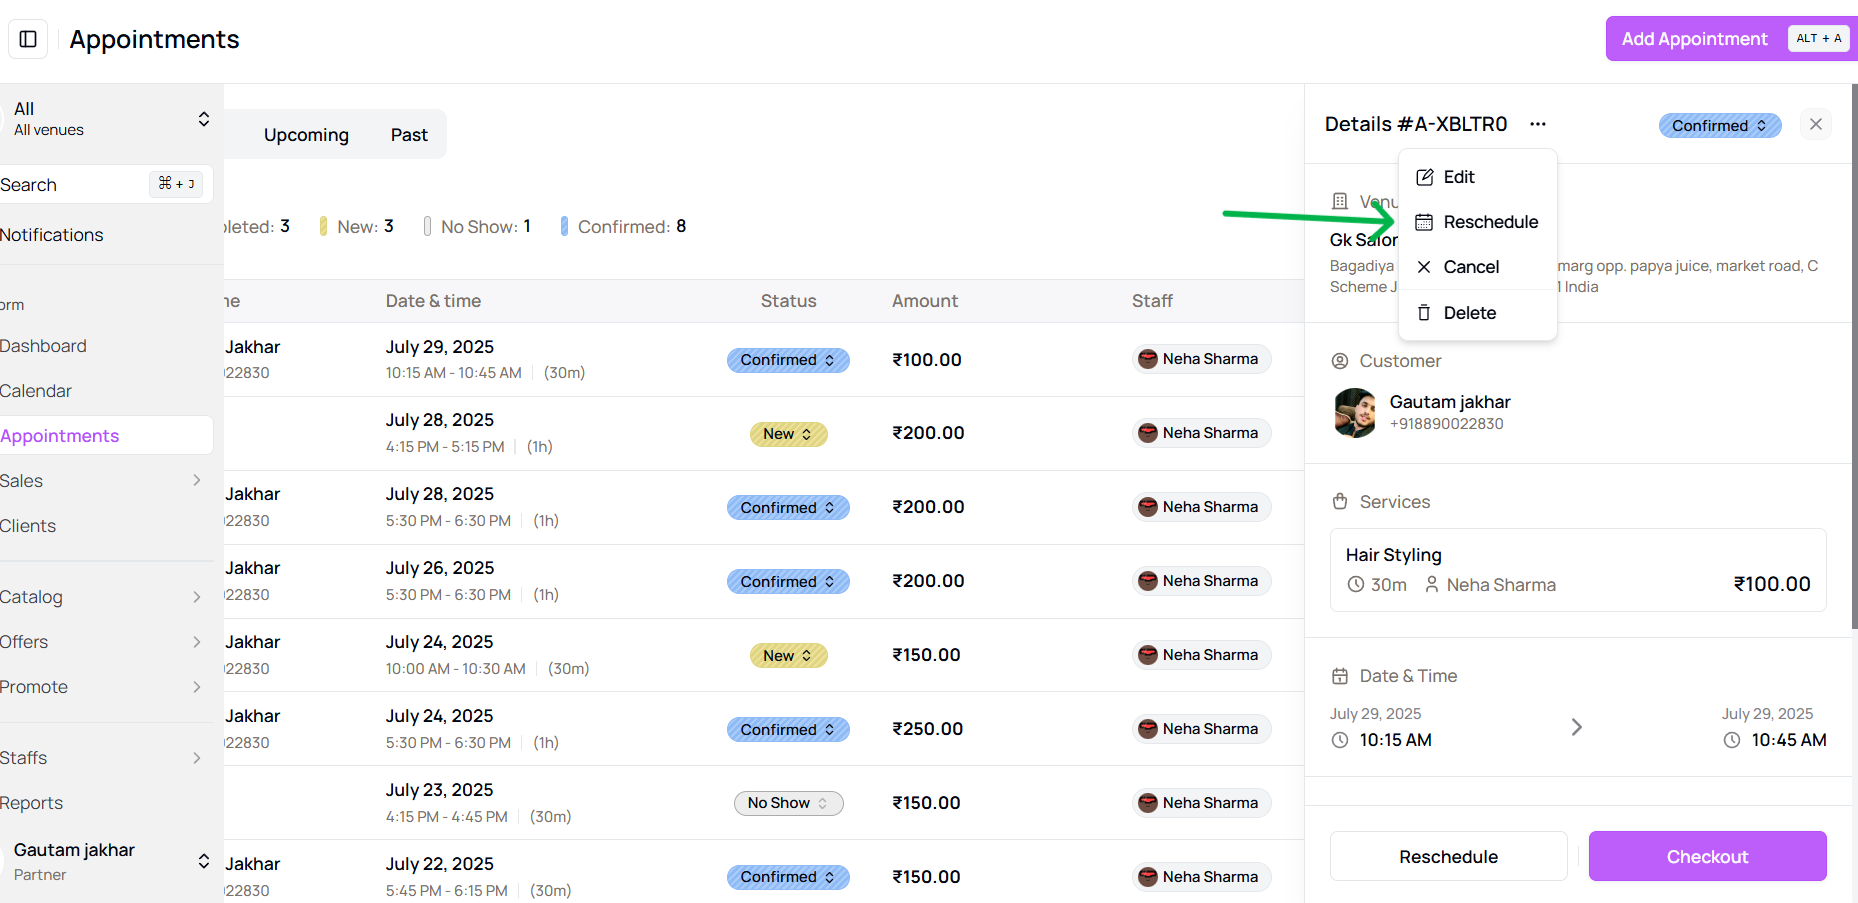Click the Reschedule calendar icon in menu
The image size is (1858, 903).
[x=1424, y=222]
